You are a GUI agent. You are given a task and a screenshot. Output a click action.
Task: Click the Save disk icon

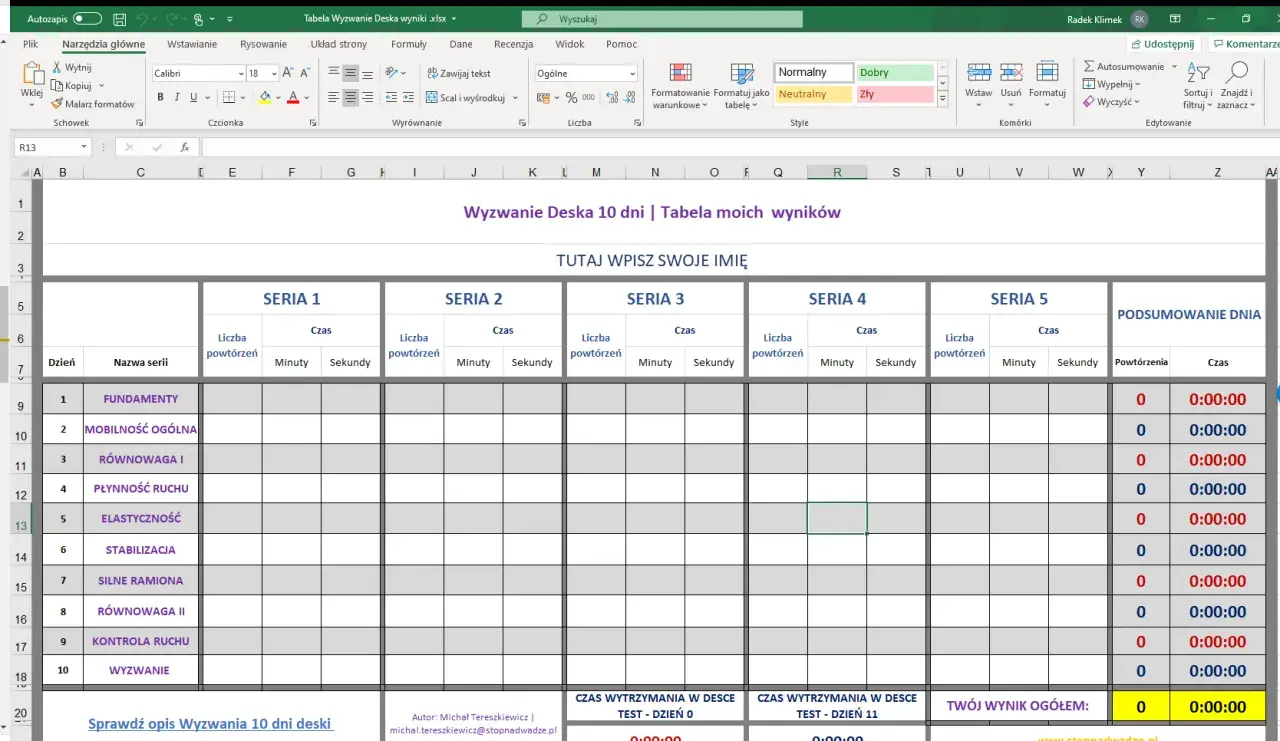click(x=120, y=18)
